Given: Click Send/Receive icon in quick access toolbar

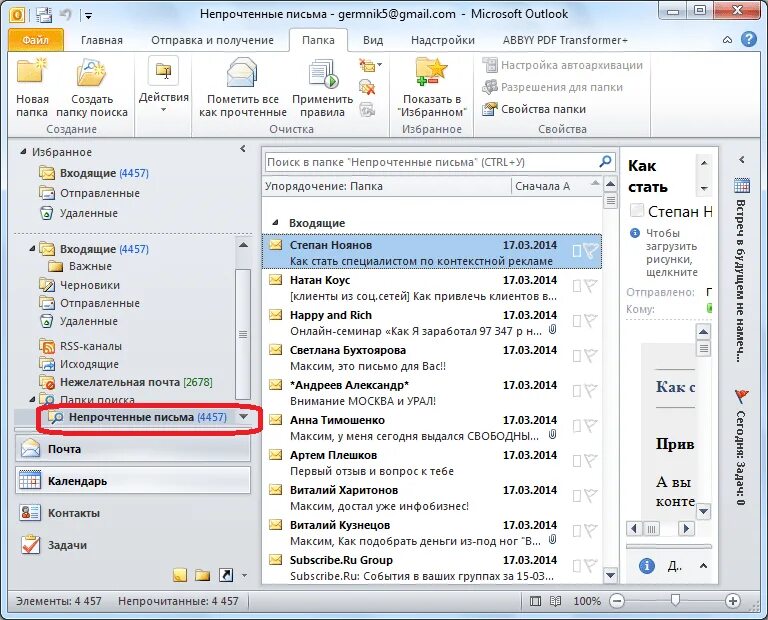Looking at the screenshot, I should point(43,15).
